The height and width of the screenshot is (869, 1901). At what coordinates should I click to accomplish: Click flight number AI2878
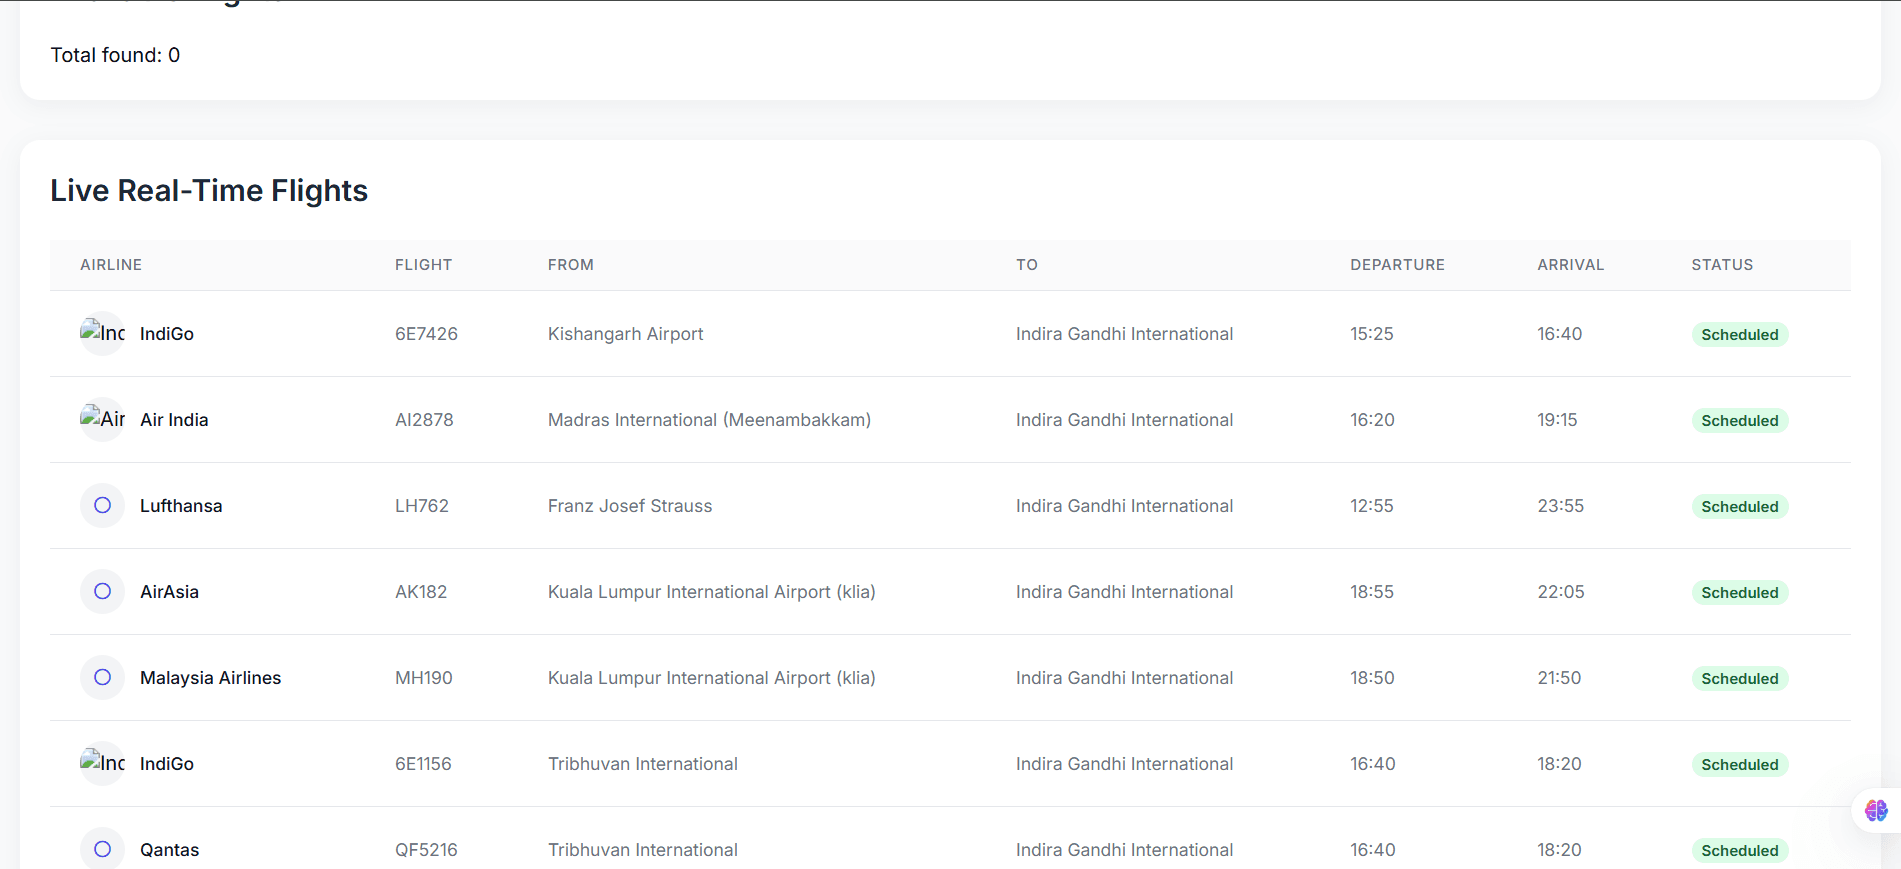click(x=424, y=420)
